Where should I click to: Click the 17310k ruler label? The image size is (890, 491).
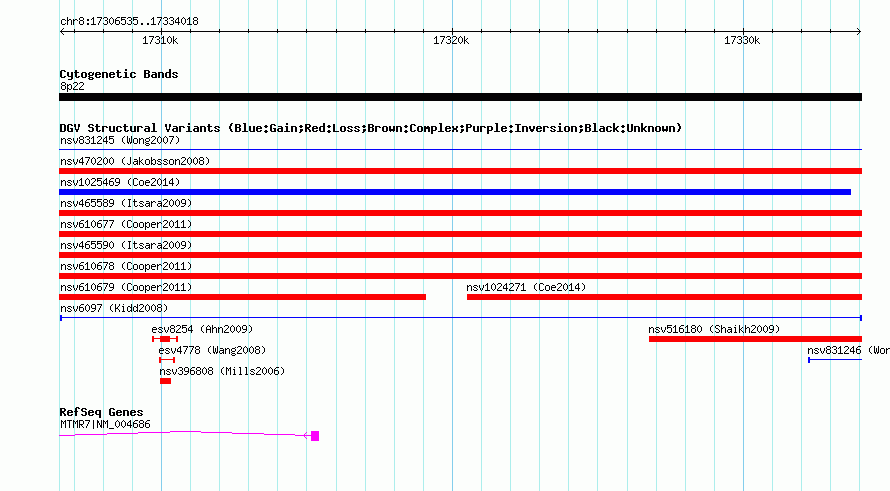[x=160, y=40]
